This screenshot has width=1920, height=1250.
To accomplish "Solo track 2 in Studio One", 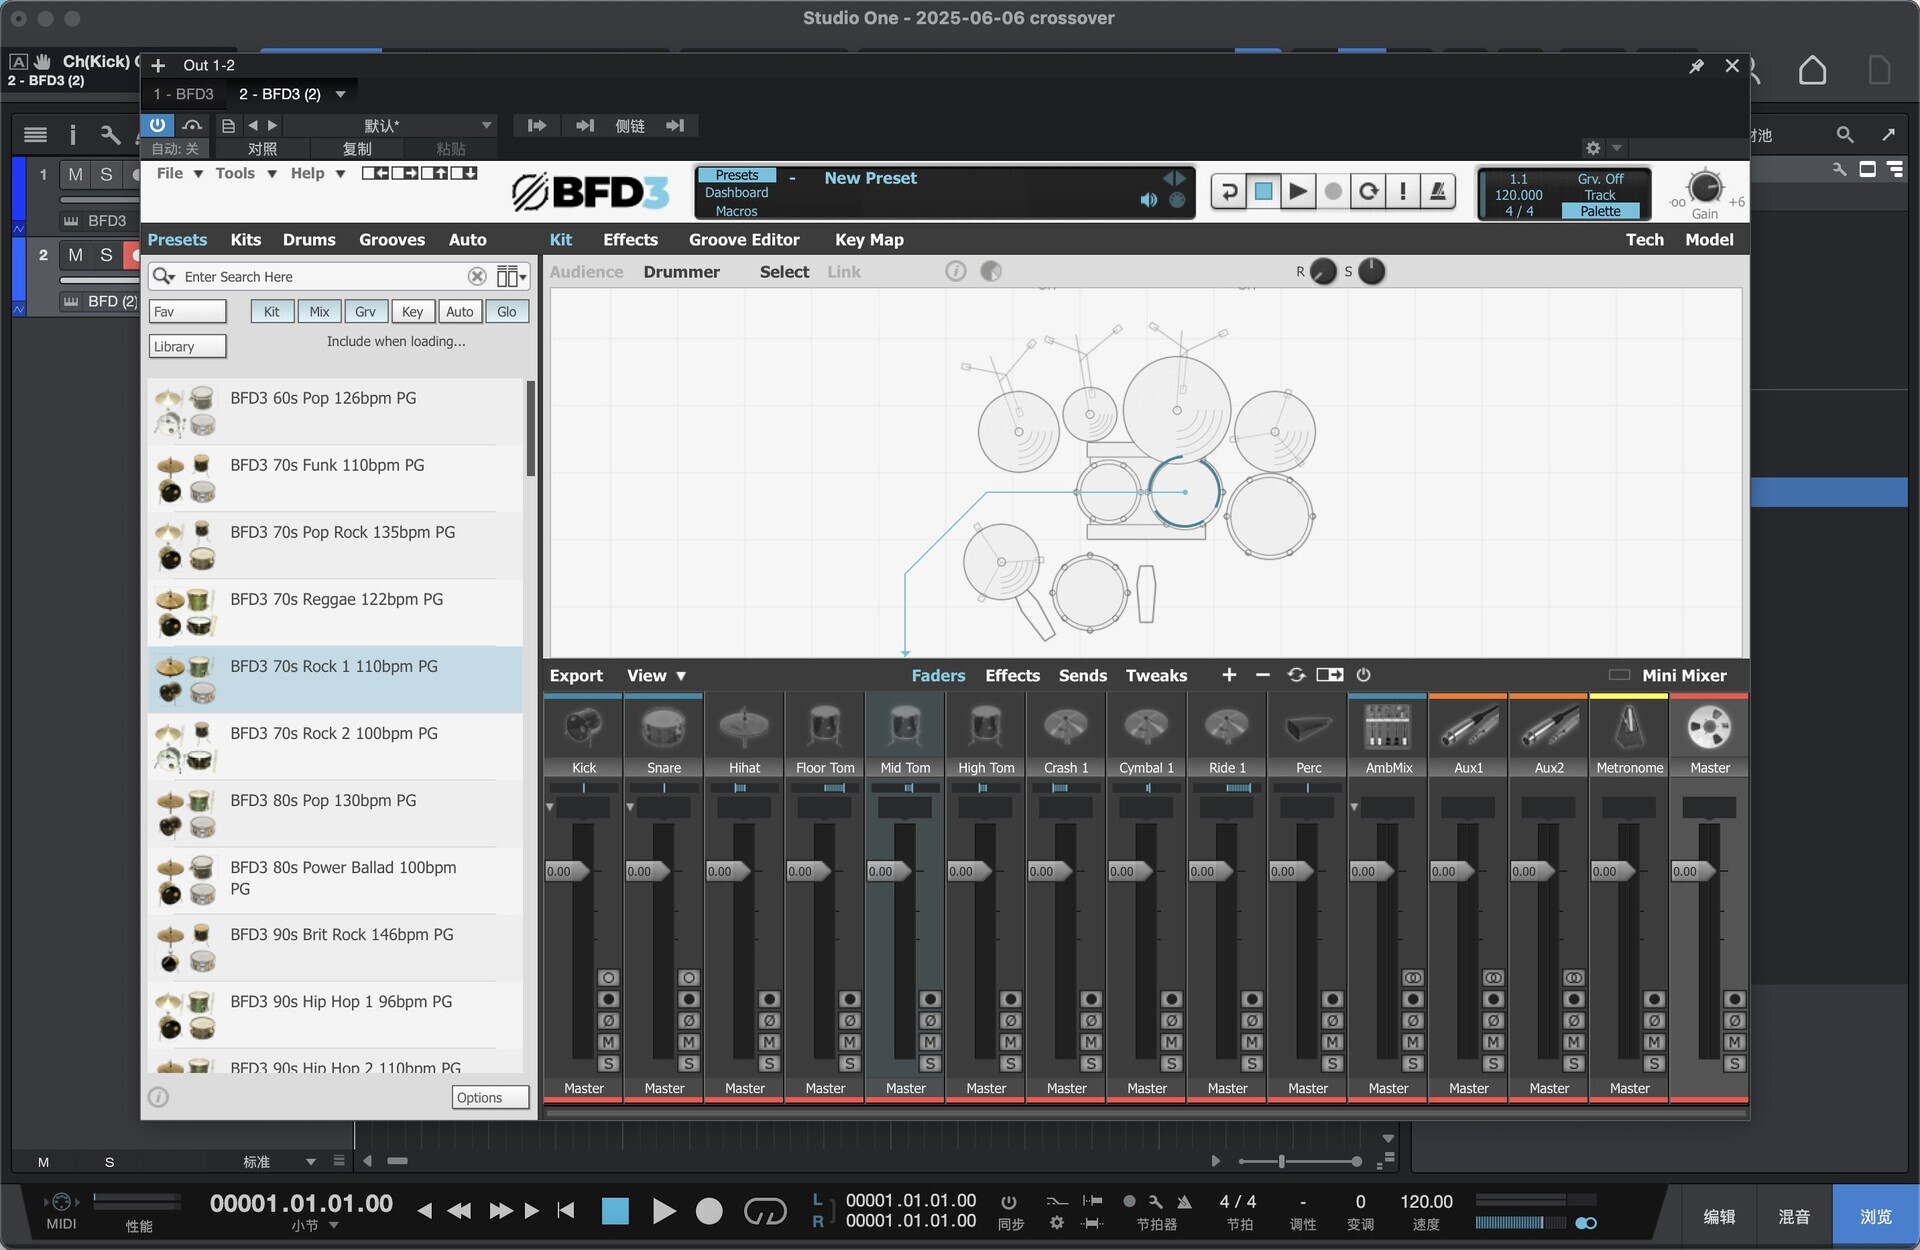I will (106, 255).
